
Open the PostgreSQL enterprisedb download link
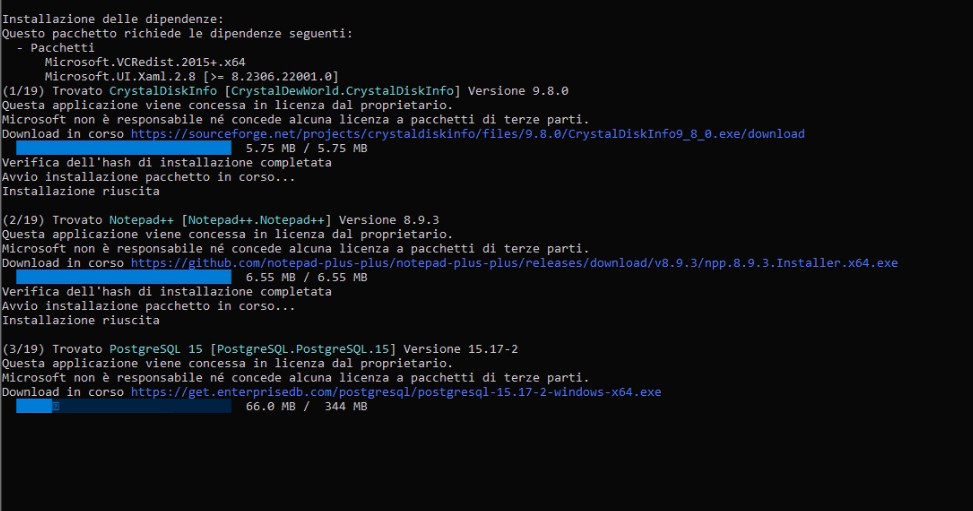click(395, 393)
